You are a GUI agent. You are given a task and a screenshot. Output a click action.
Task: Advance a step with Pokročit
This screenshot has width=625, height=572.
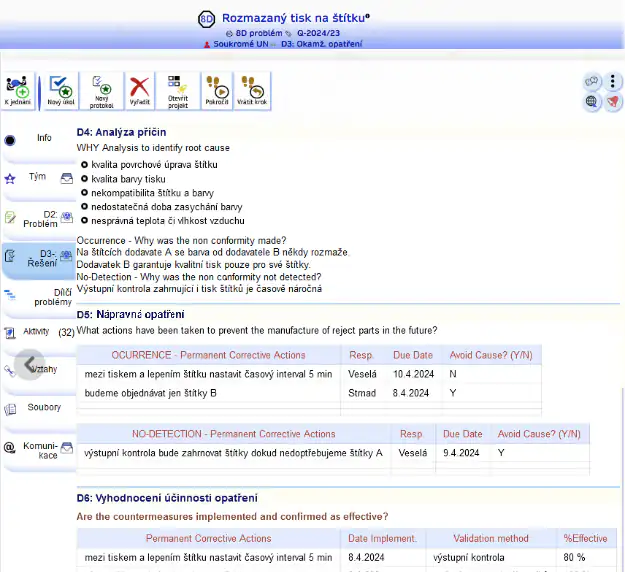216,90
